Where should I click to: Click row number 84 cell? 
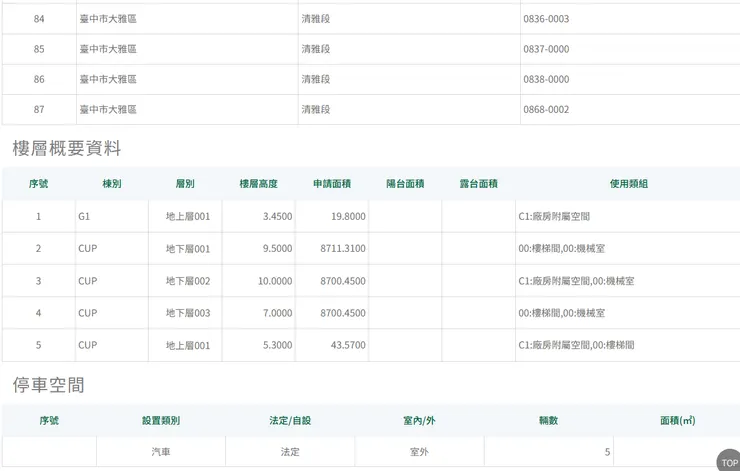pyautogui.click(x=39, y=19)
